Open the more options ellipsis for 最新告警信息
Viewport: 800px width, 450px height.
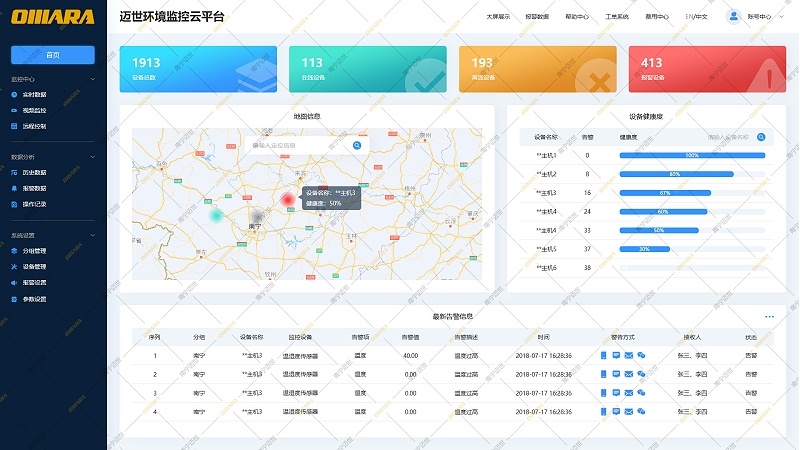point(769,317)
